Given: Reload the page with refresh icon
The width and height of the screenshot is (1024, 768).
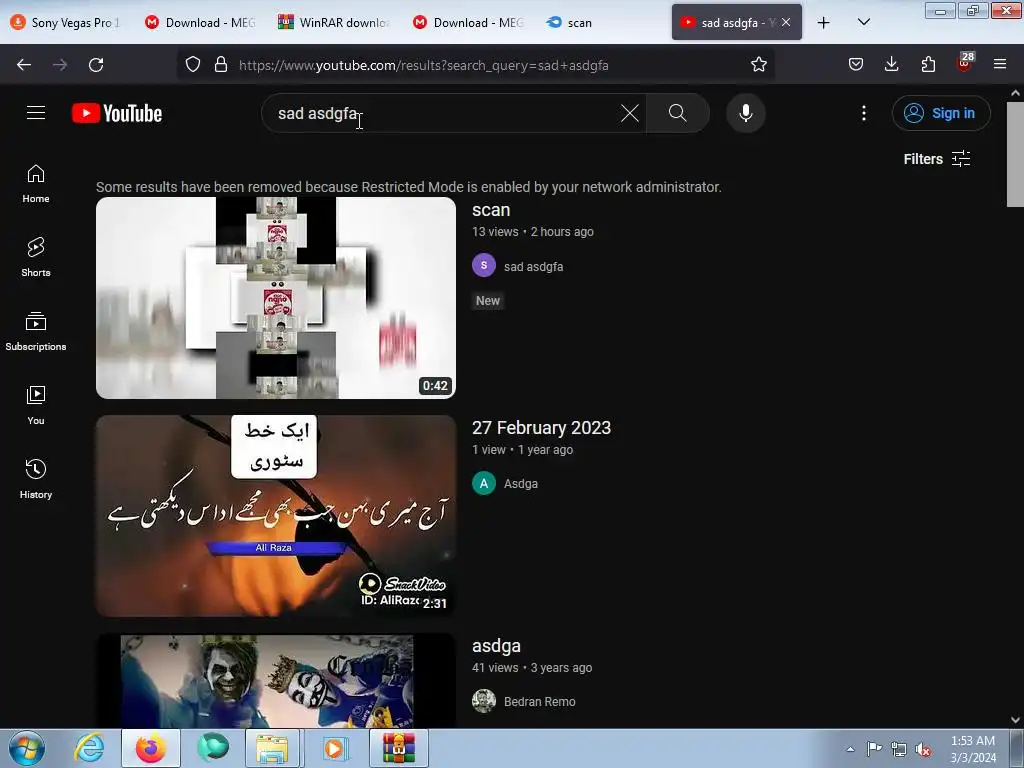Looking at the screenshot, I should 96,65.
